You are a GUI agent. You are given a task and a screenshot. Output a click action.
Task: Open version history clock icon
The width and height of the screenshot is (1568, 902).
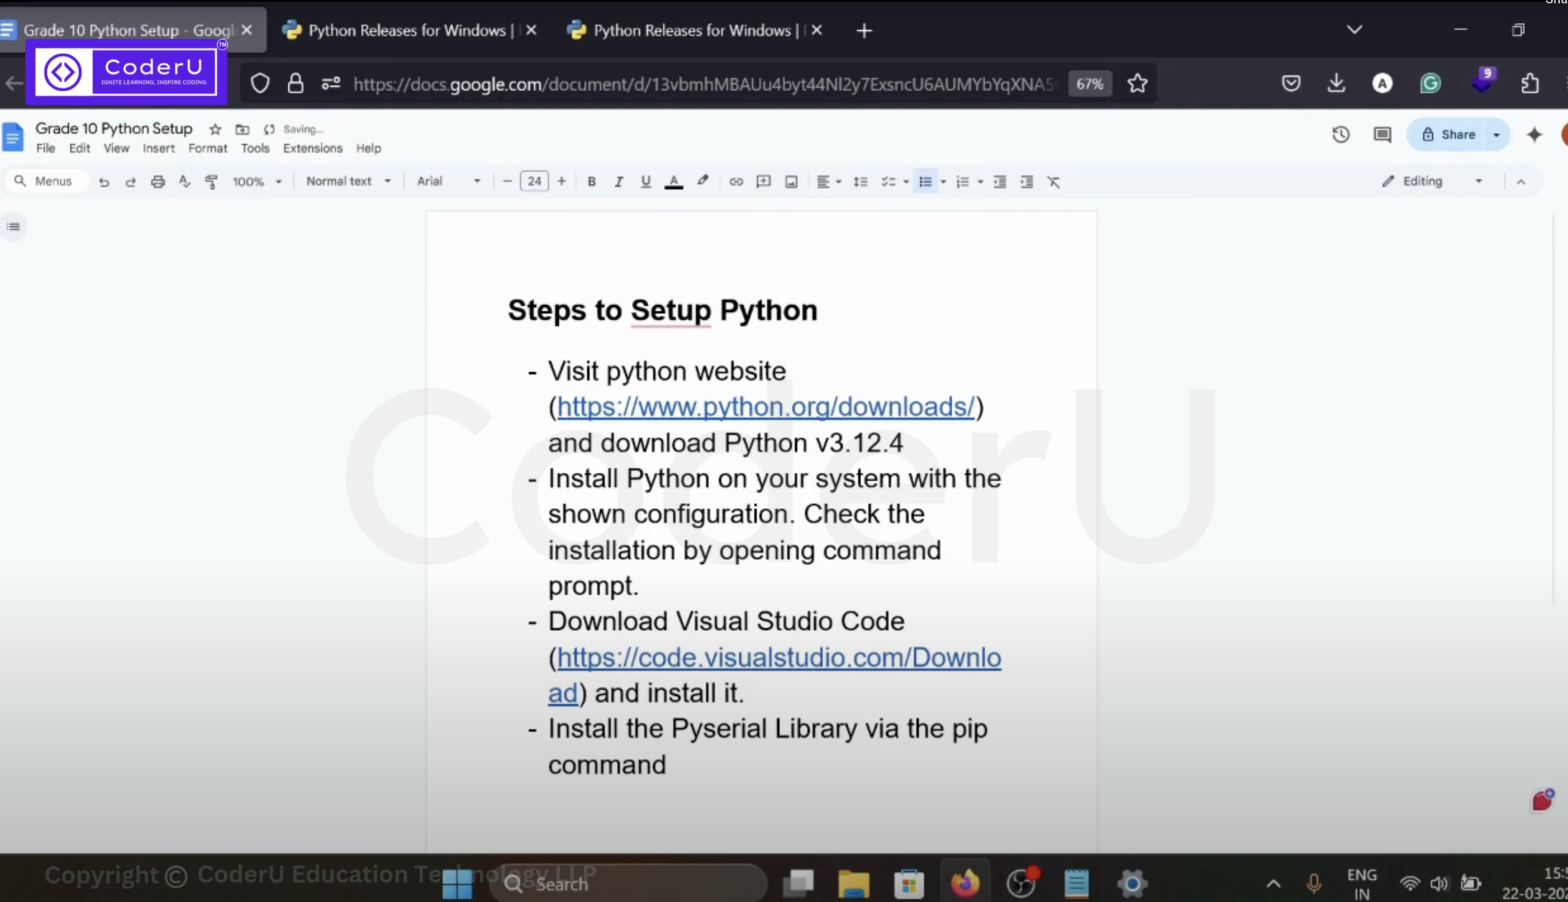1341,134
